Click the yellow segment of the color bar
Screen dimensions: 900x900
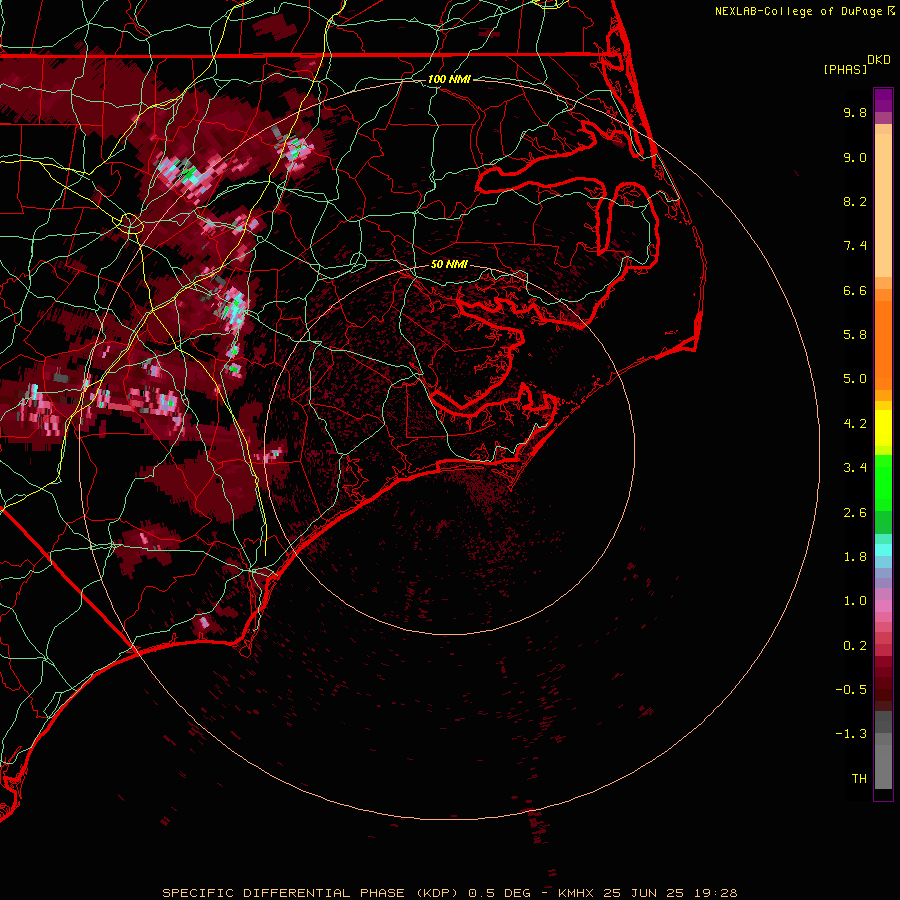(x=883, y=428)
